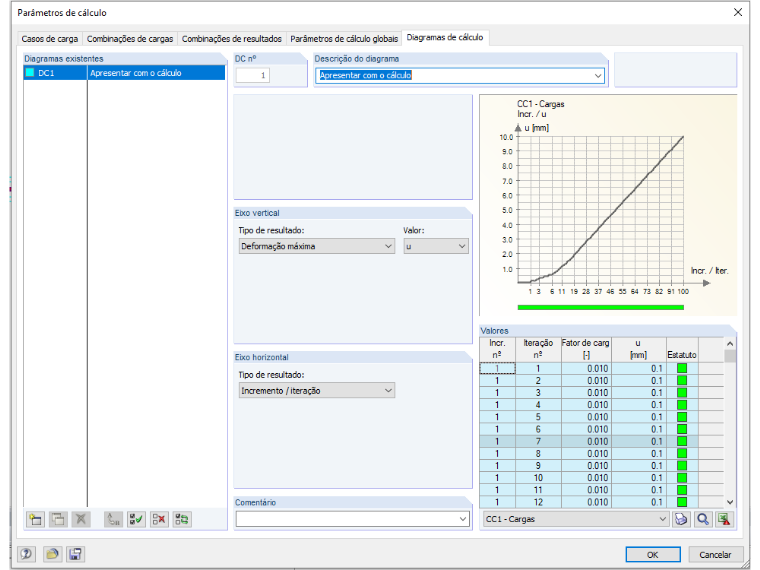Click the Incr. cell in iteration 1 row
Image resolution: width=760 pixels, height=570 pixels.
(x=497, y=368)
